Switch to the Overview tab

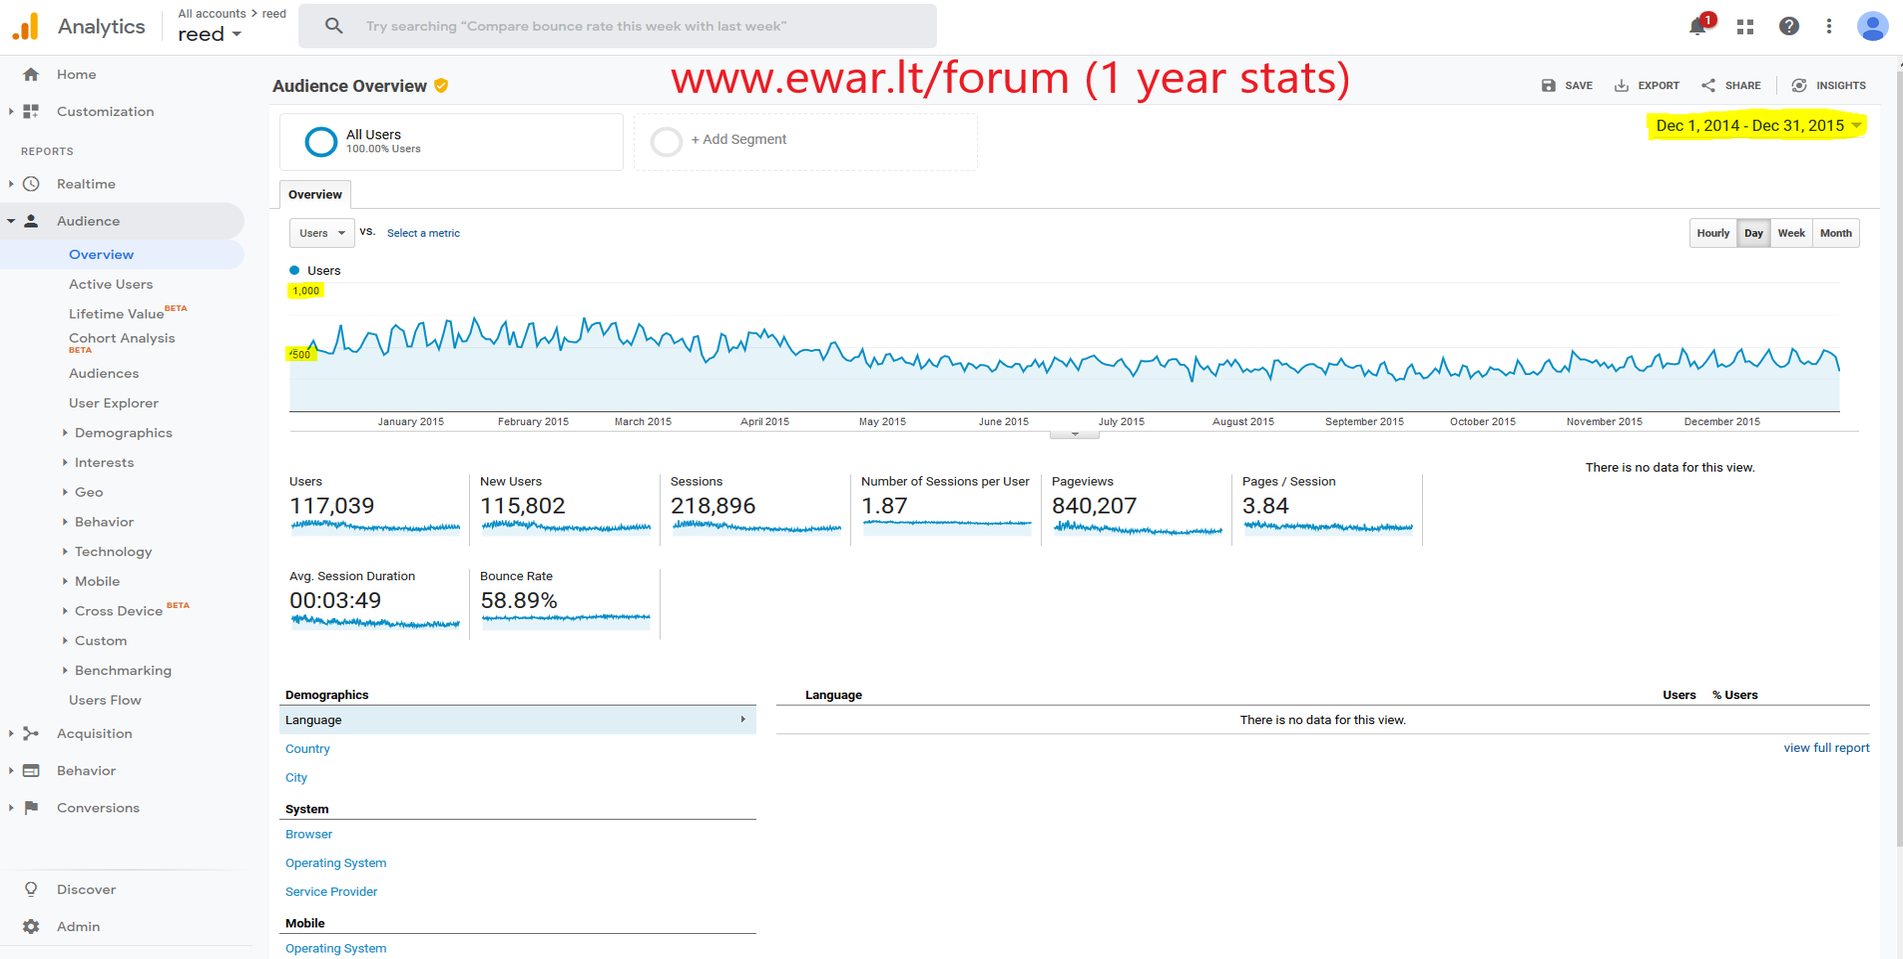315,194
